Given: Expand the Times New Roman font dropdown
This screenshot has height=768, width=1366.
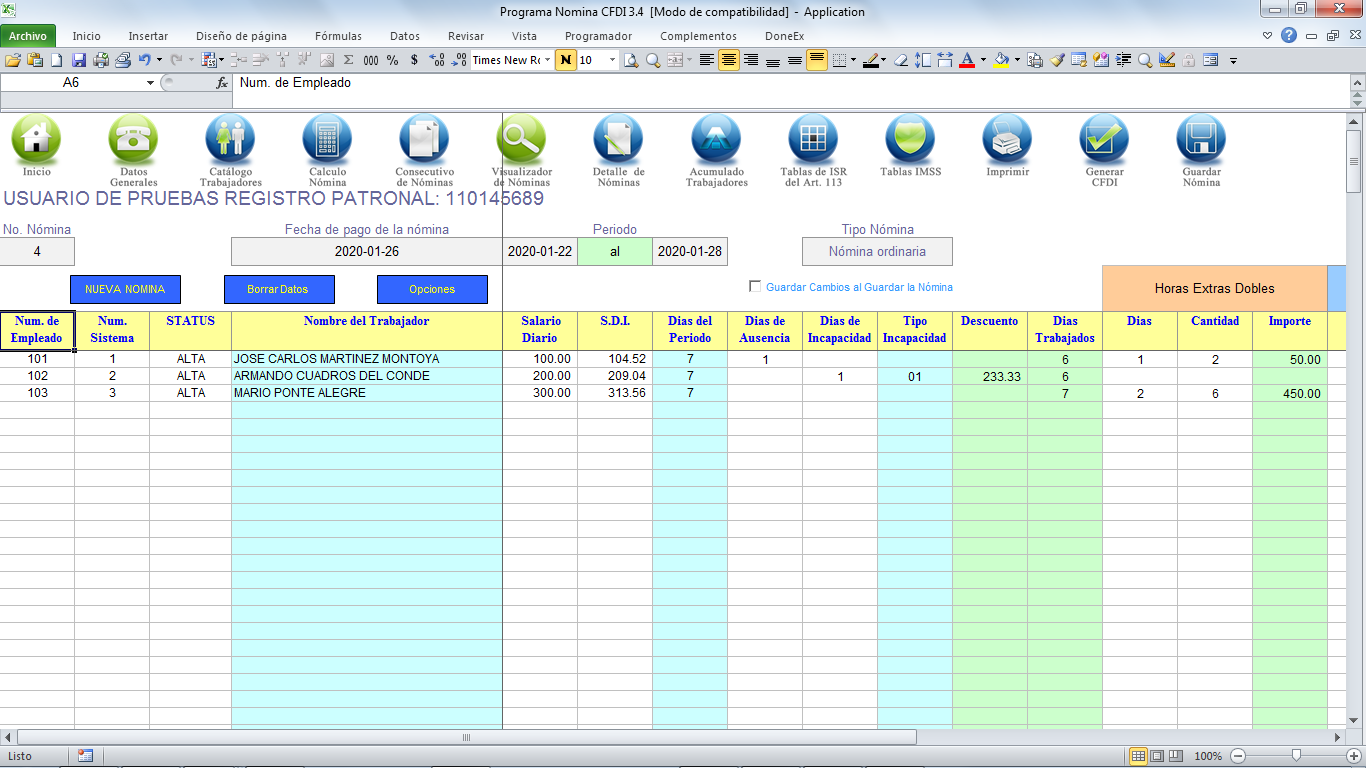Looking at the screenshot, I should click(547, 60).
